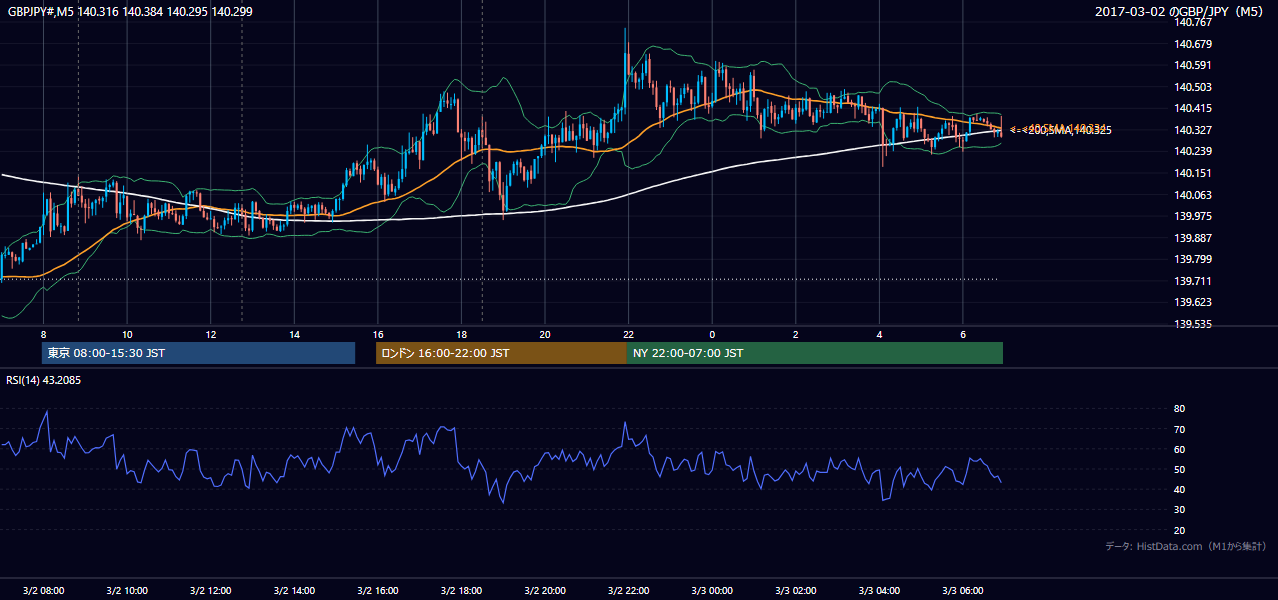Click hour tick 18 under the price chart
The width and height of the screenshot is (1278, 600).
[x=461, y=334]
